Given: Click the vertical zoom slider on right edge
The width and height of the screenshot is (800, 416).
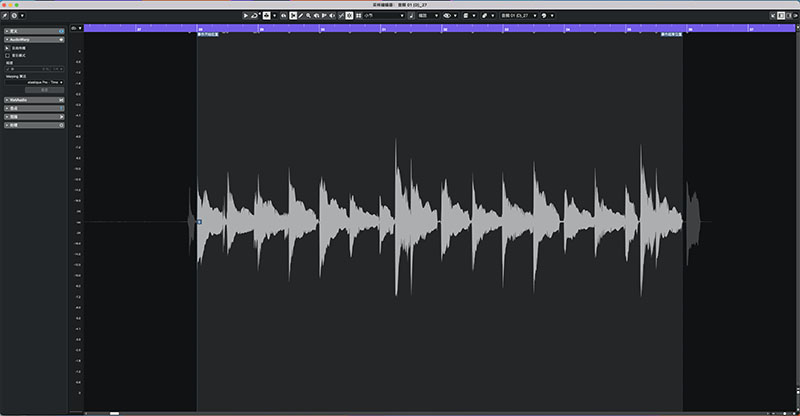Looking at the screenshot, I should pos(797,393).
